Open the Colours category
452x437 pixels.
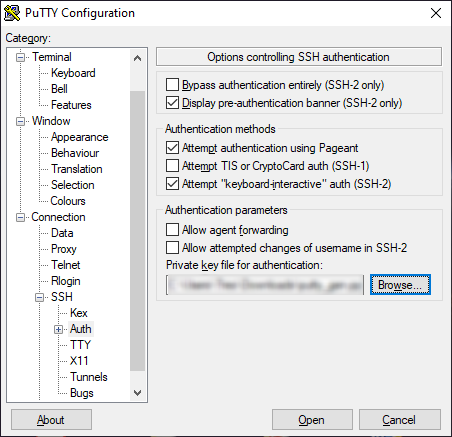click(x=68, y=201)
